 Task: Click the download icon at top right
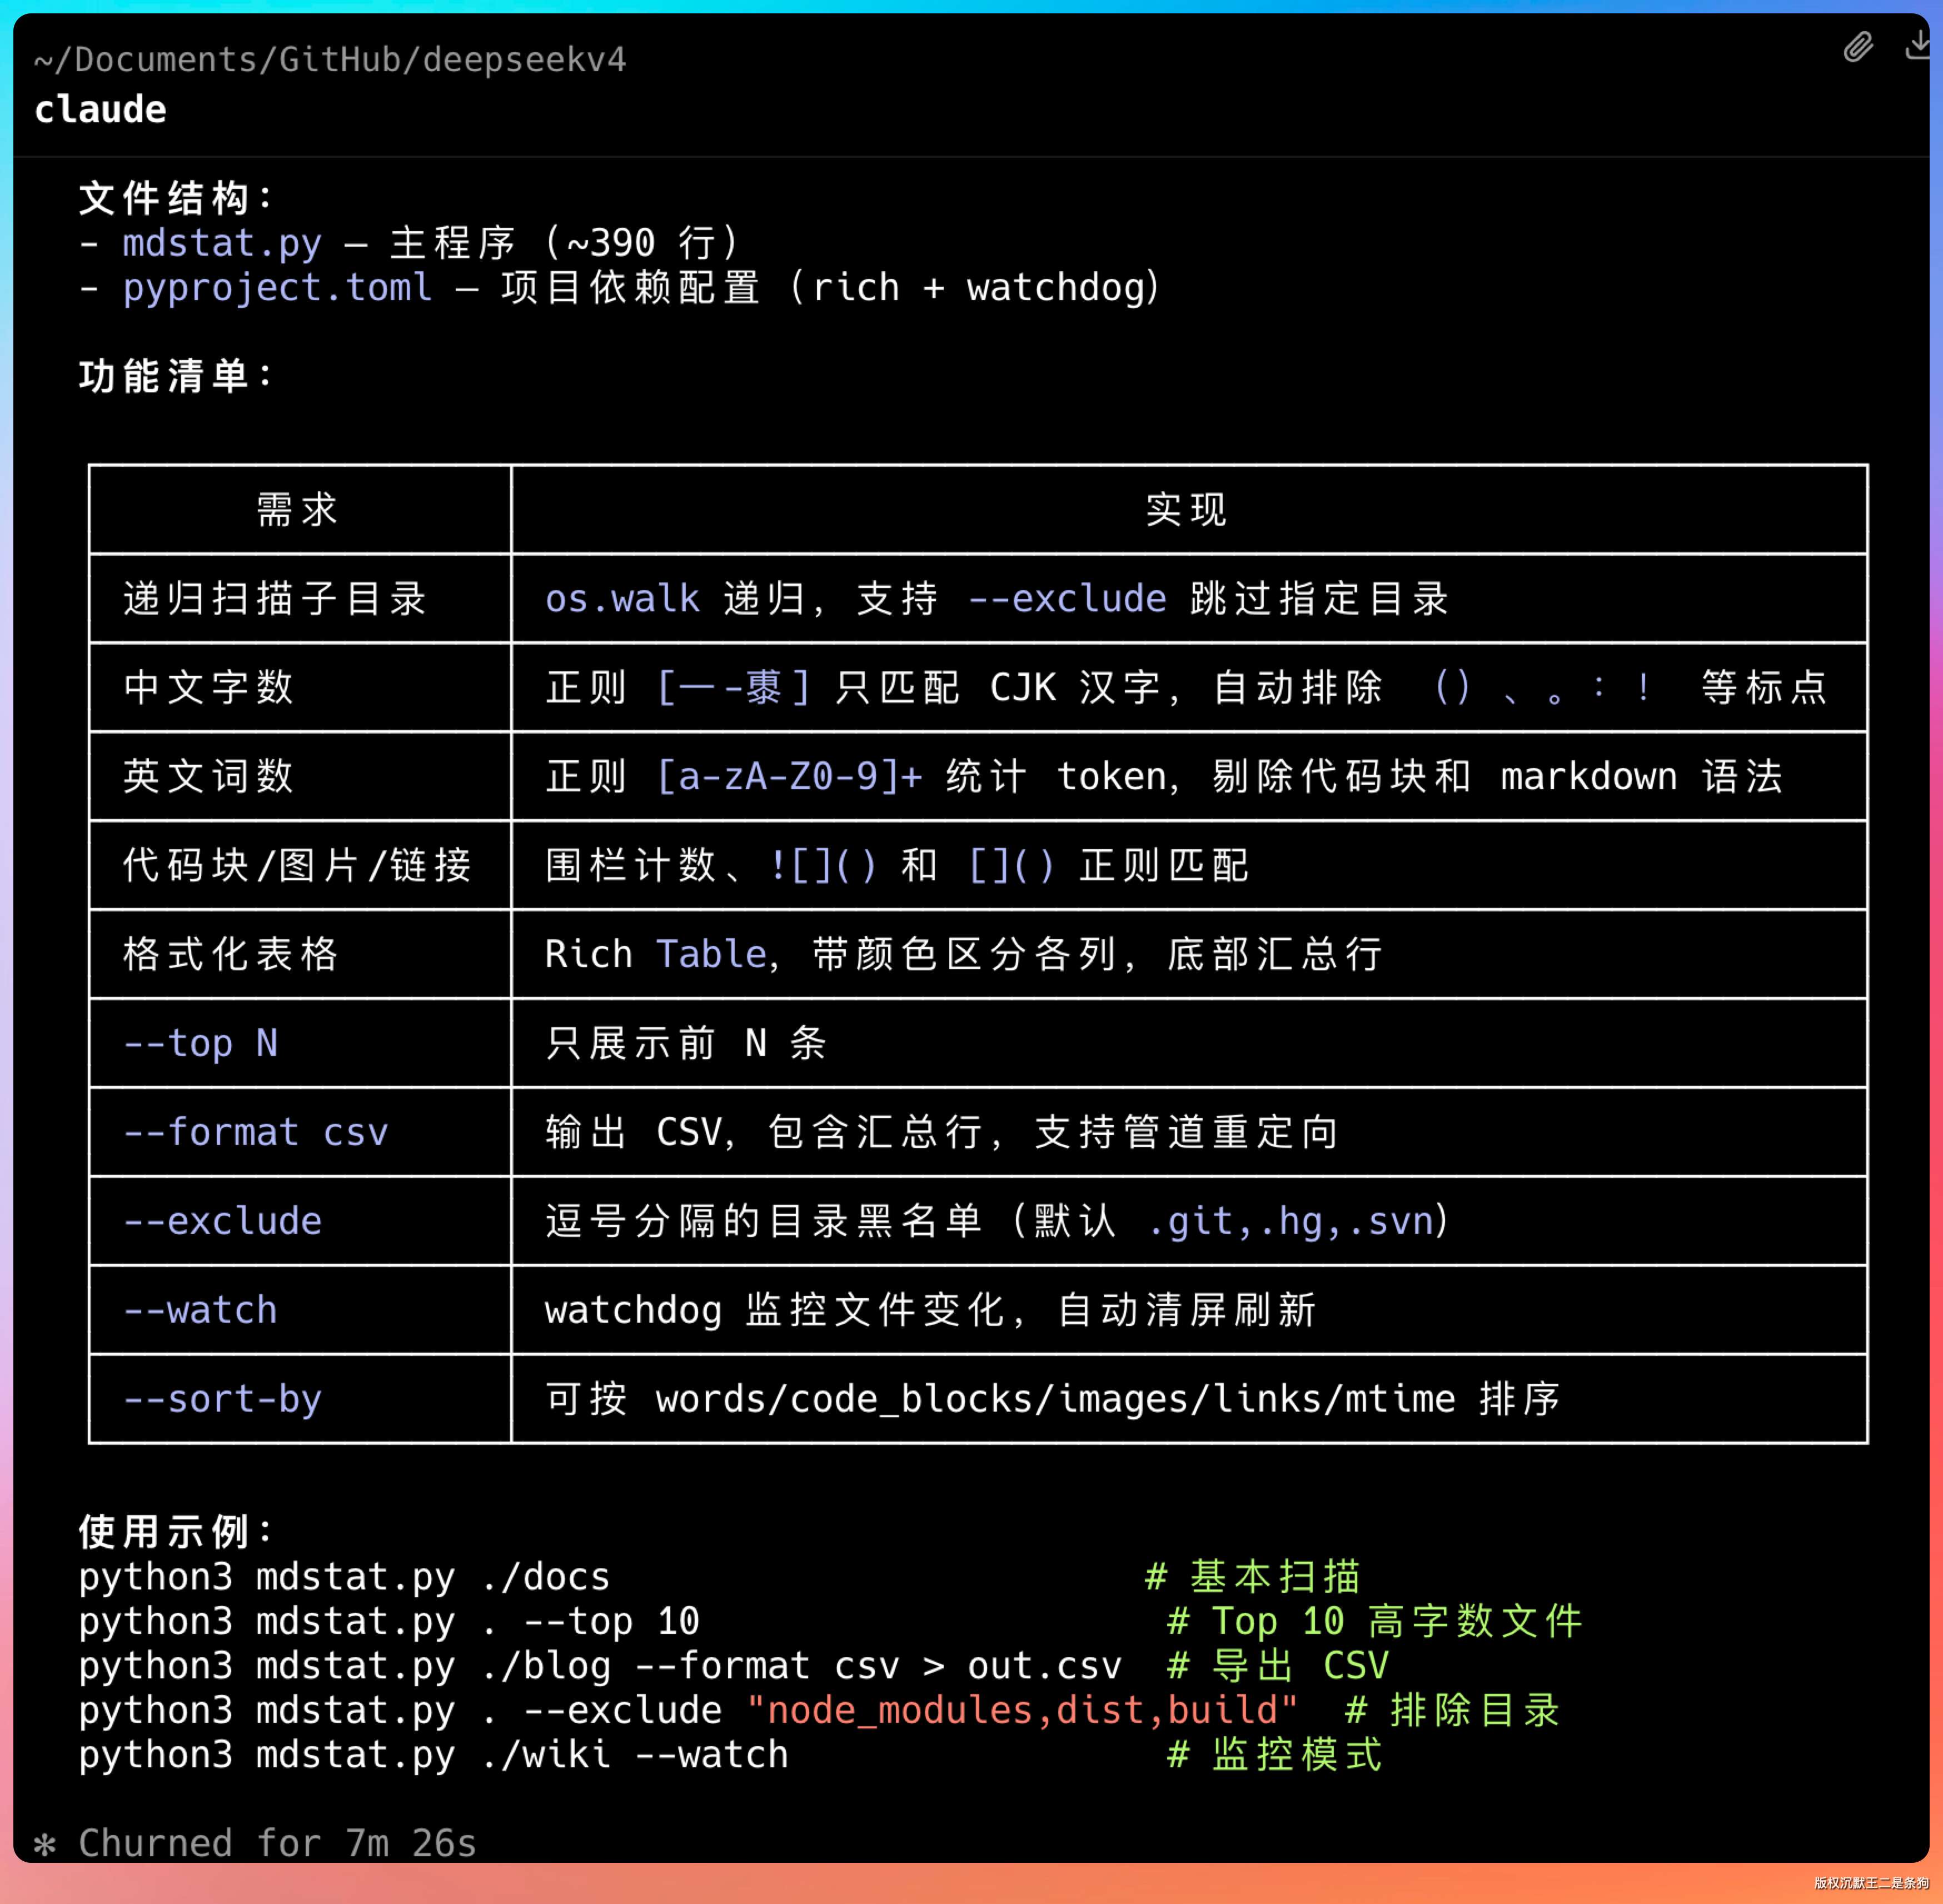(1917, 45)
